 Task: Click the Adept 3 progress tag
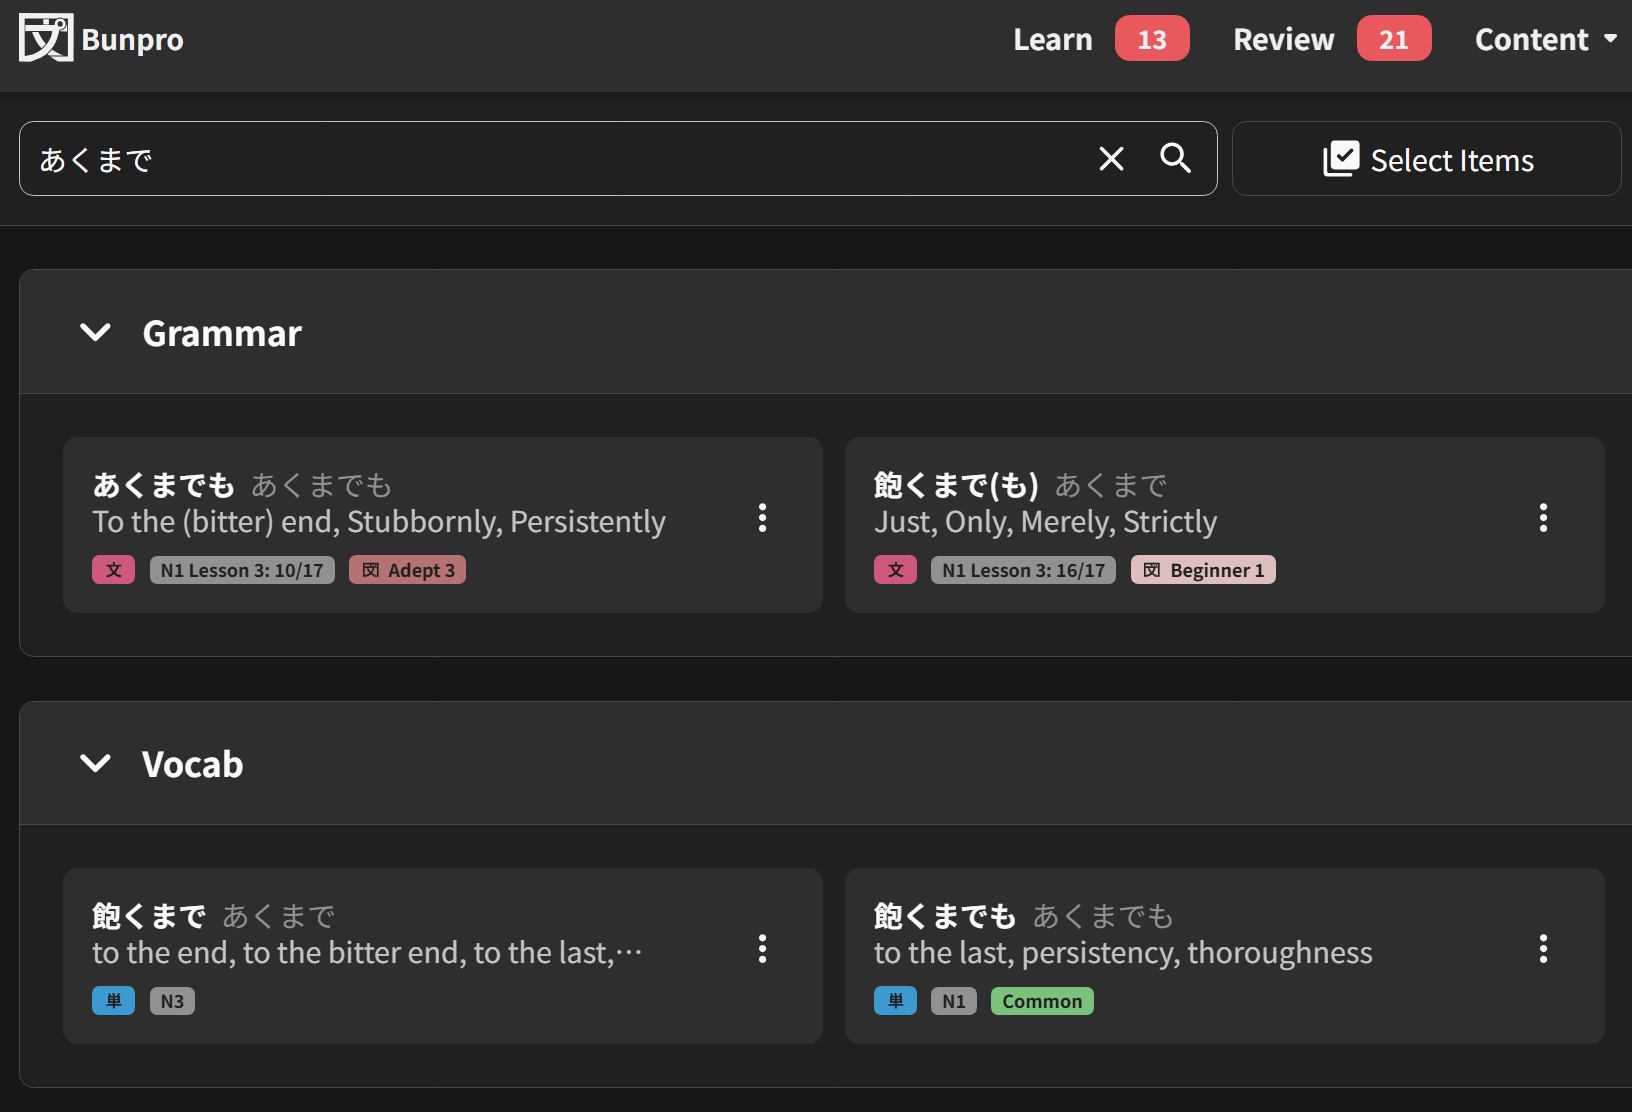tap(407, 570)
